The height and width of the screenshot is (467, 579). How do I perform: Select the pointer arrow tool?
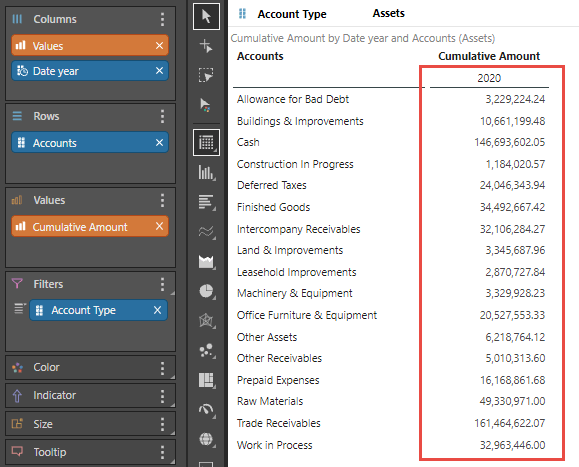(x=206, y=16)
